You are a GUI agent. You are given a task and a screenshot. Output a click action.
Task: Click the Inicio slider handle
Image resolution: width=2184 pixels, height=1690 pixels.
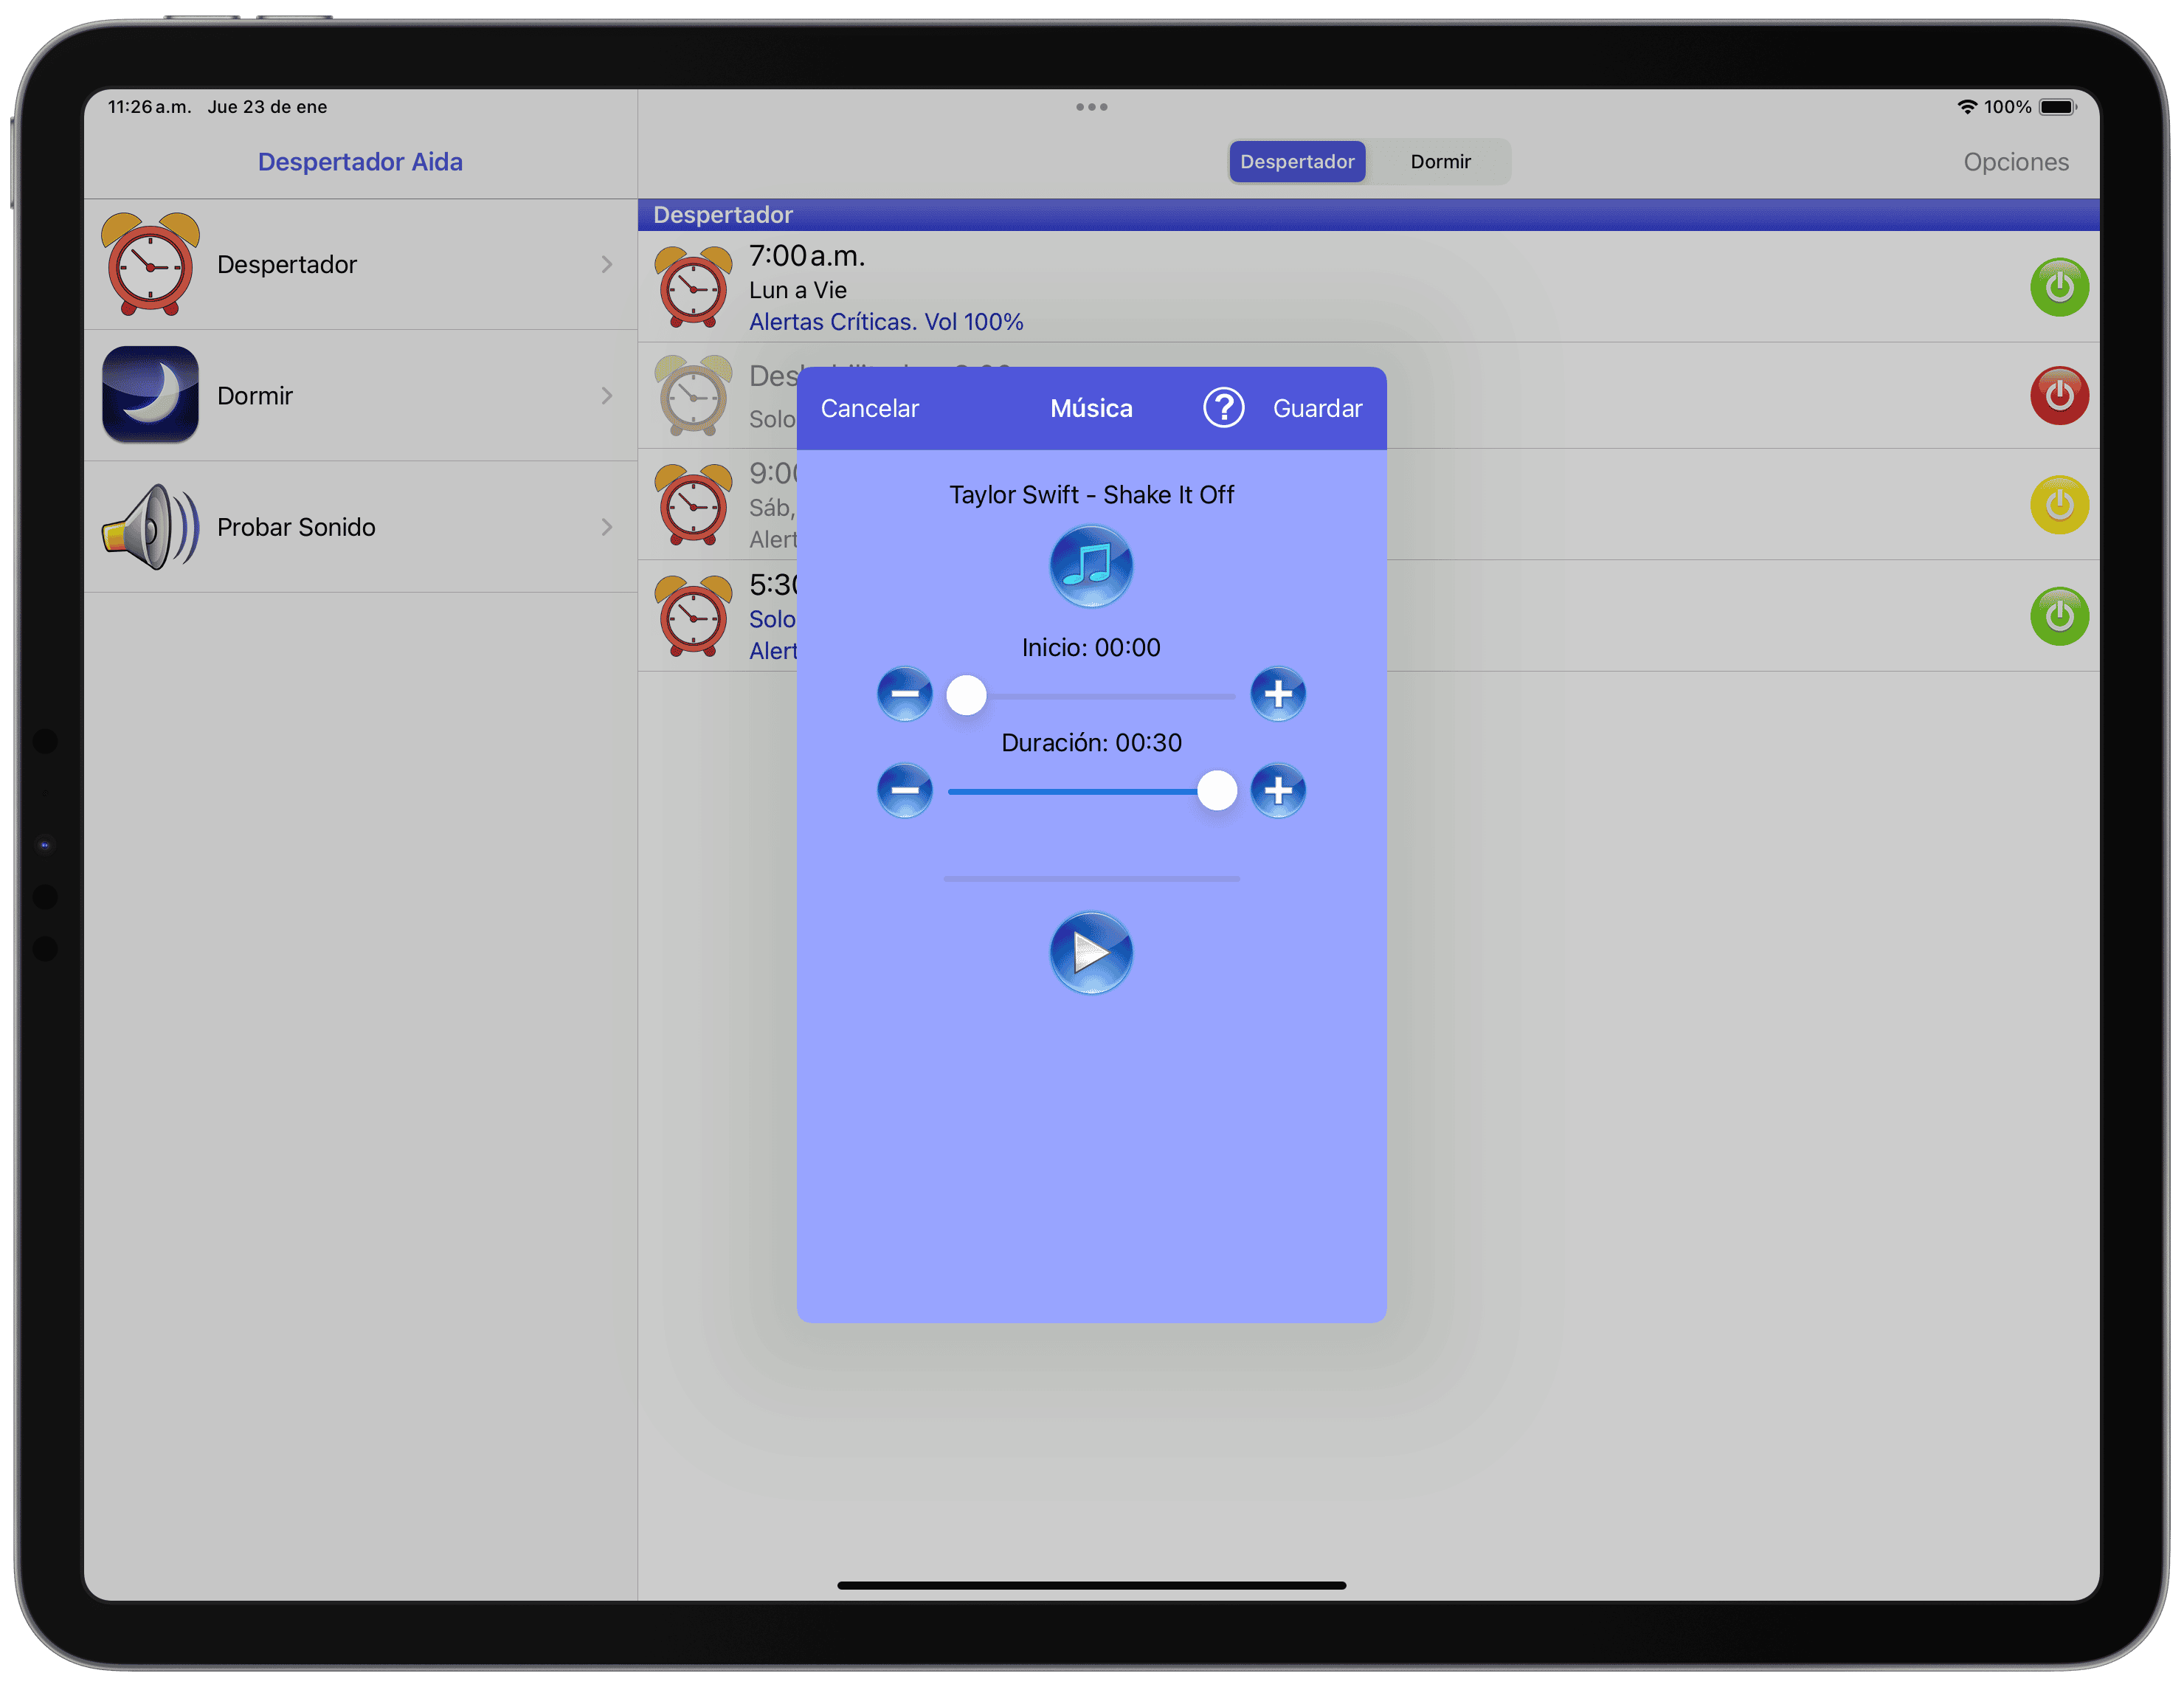(966, 695)
